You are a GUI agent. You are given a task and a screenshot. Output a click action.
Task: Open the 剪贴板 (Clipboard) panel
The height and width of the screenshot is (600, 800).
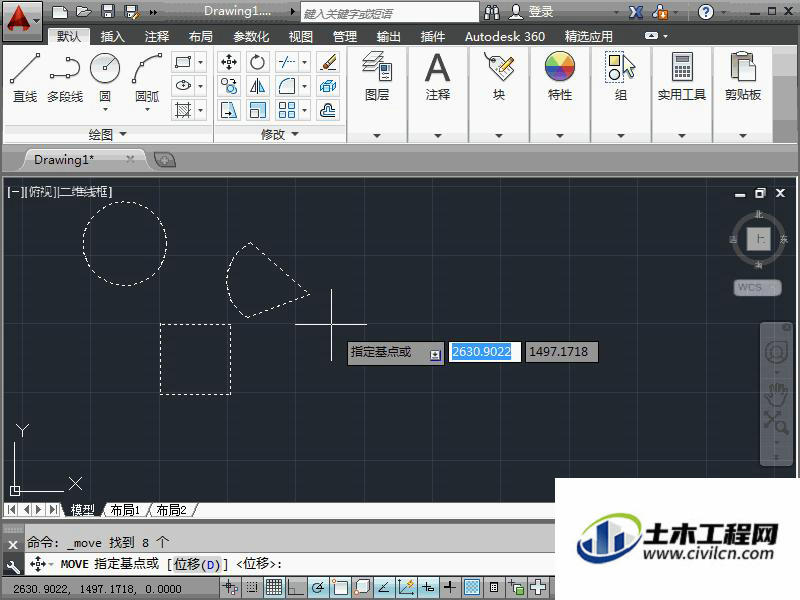point(743,77)
